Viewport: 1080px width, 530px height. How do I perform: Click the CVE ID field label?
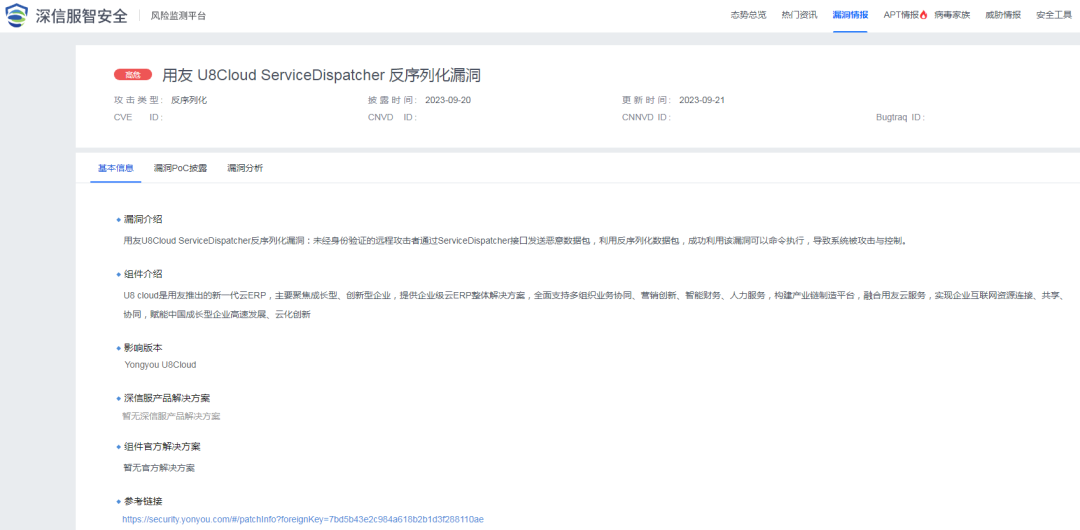[138, 117]
